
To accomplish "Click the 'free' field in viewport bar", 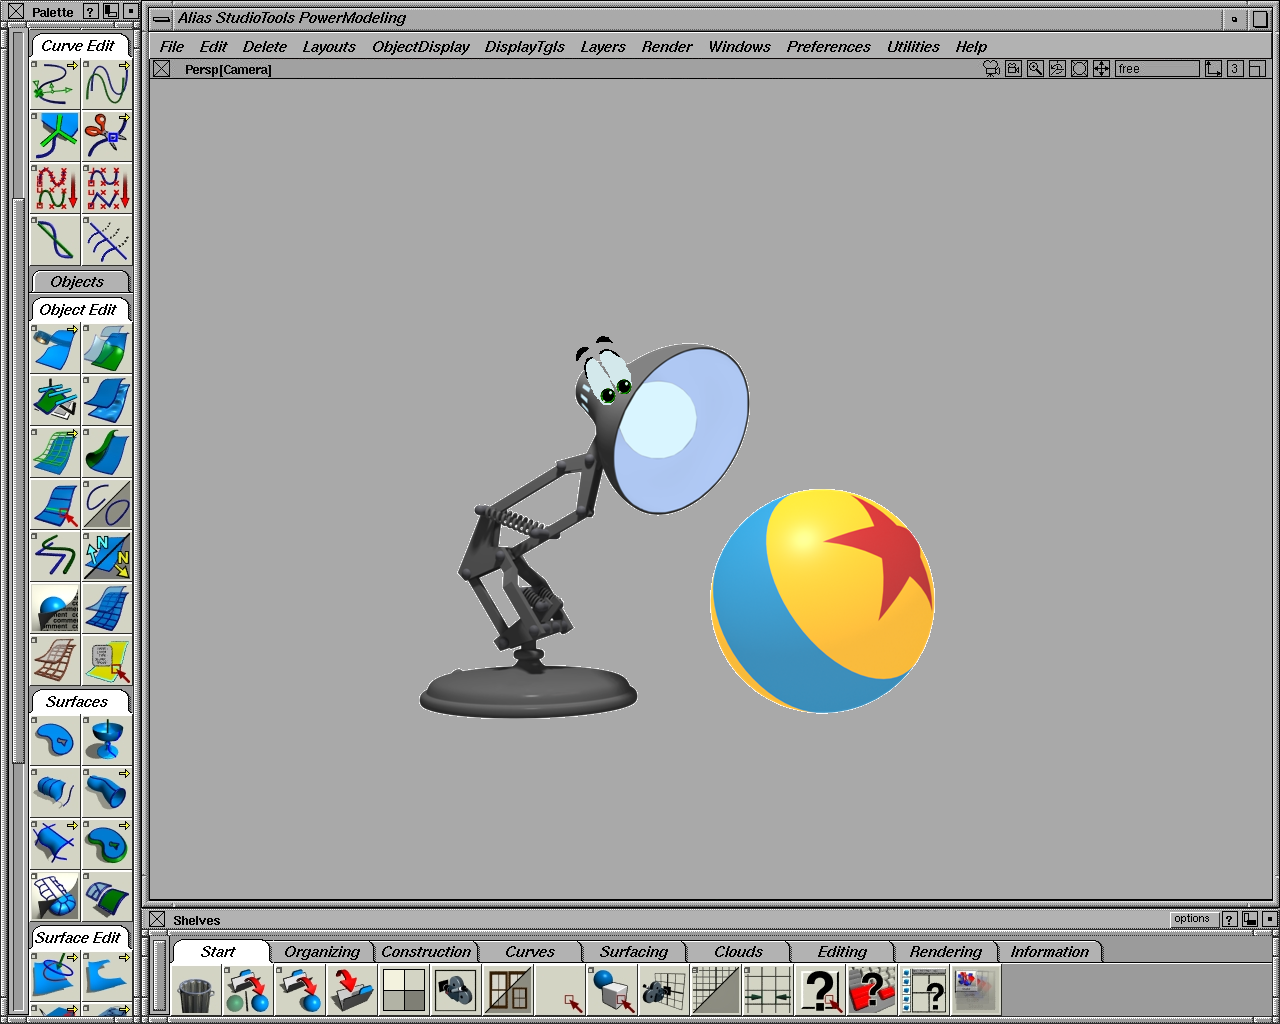I will pos(1157,69).
